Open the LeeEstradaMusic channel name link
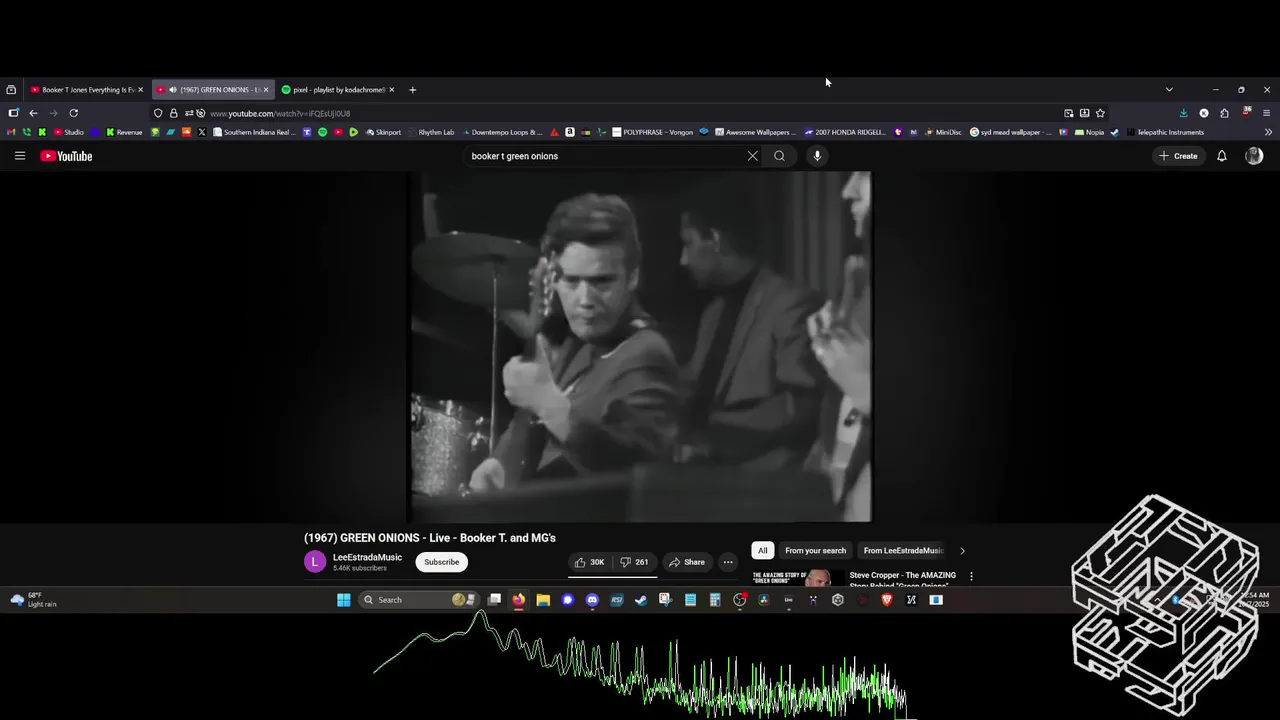1280x720 pixels. tap(367, 557)
